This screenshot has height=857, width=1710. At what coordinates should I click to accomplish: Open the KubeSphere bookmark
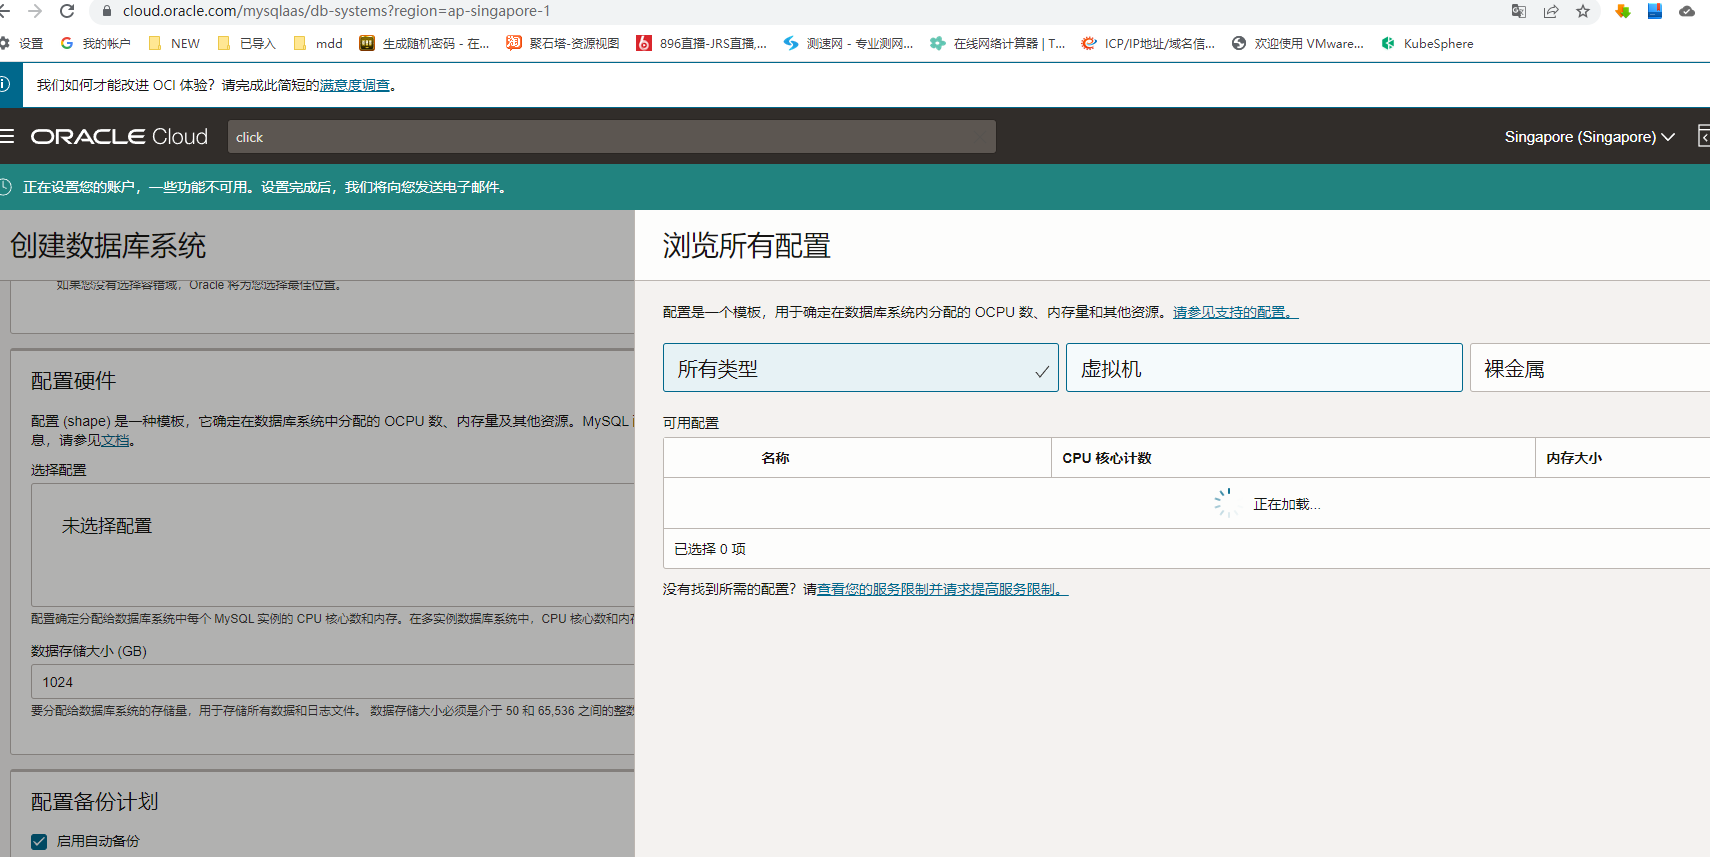[1427, 43]
